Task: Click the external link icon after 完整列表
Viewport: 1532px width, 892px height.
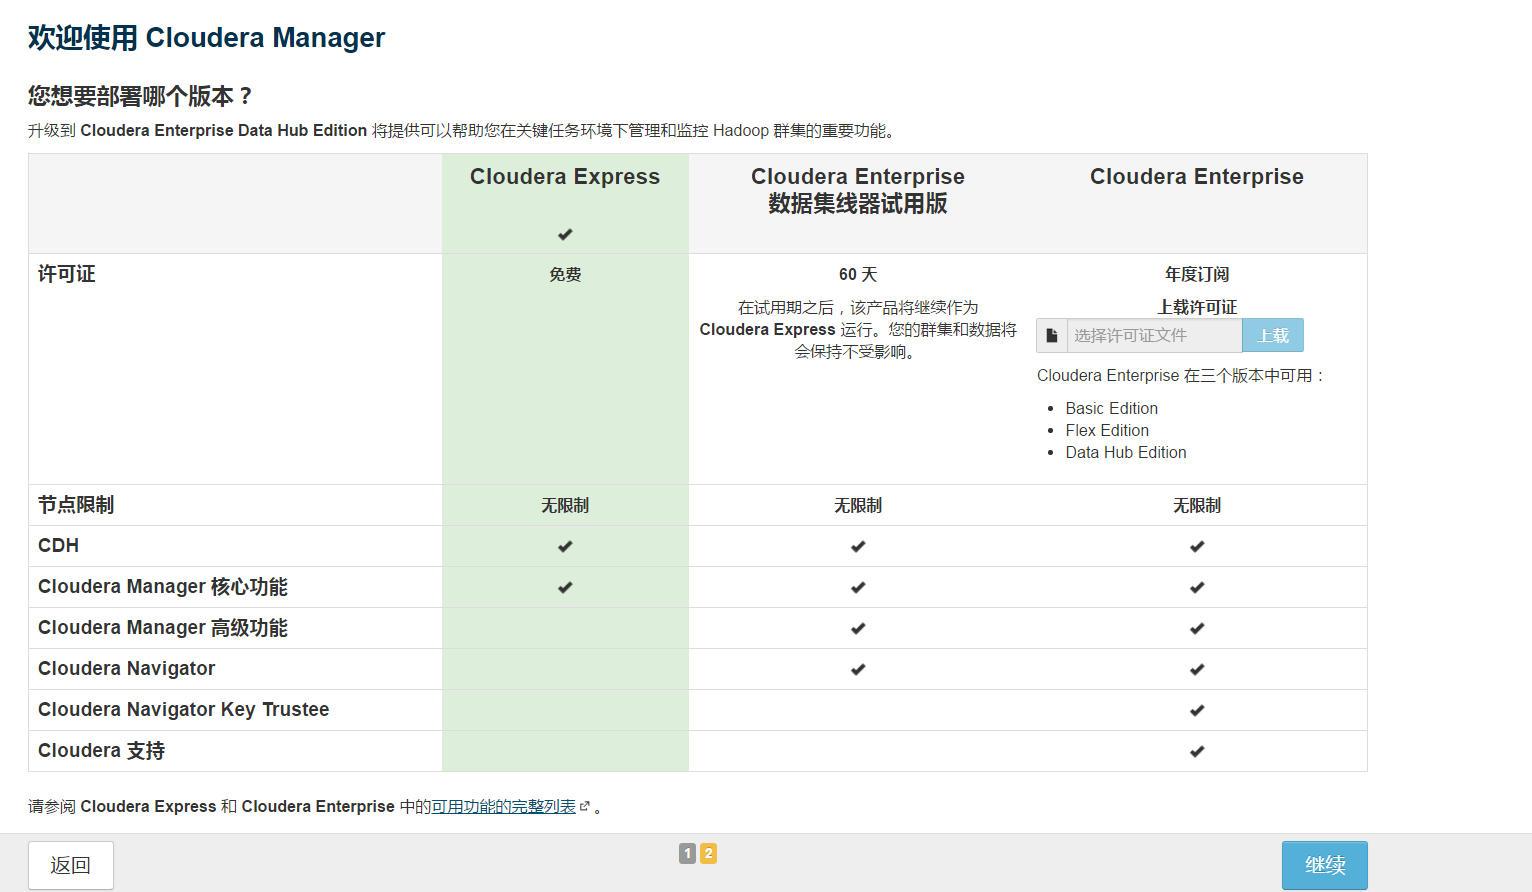Action: click(585, 806)
